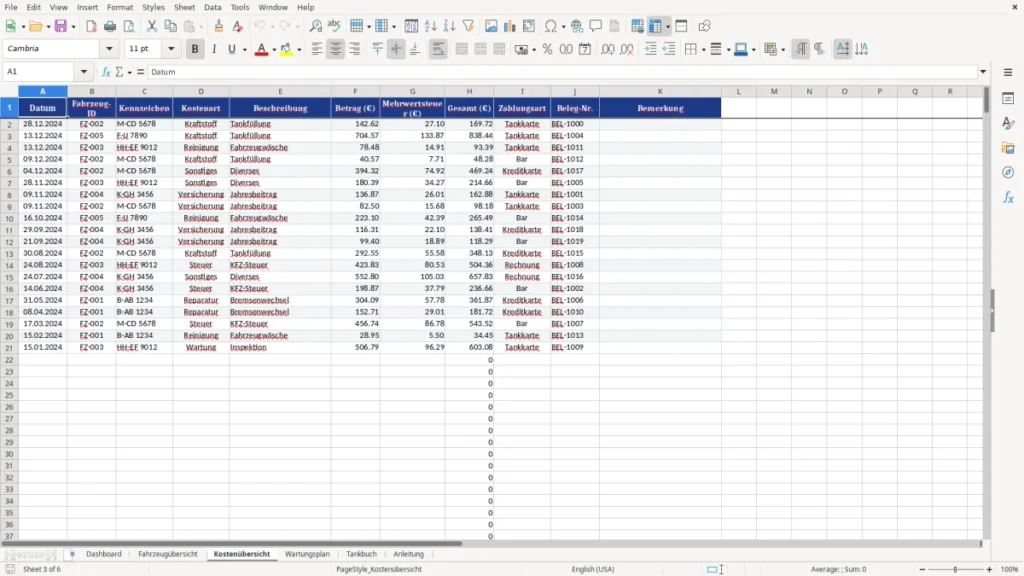This screenshot has width=1024, height=576.
Task: Toggle Bold formatting
Action: [195, 49]
